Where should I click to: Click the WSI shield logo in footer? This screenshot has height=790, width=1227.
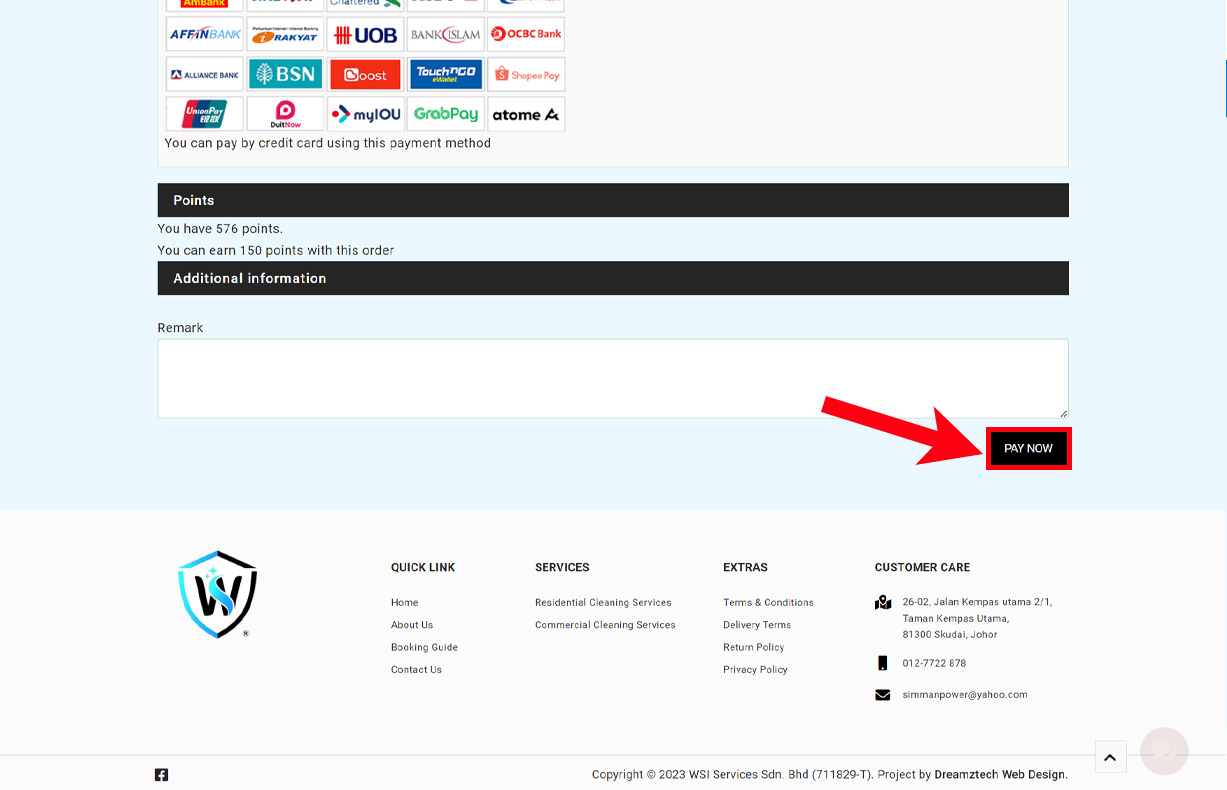218,594
